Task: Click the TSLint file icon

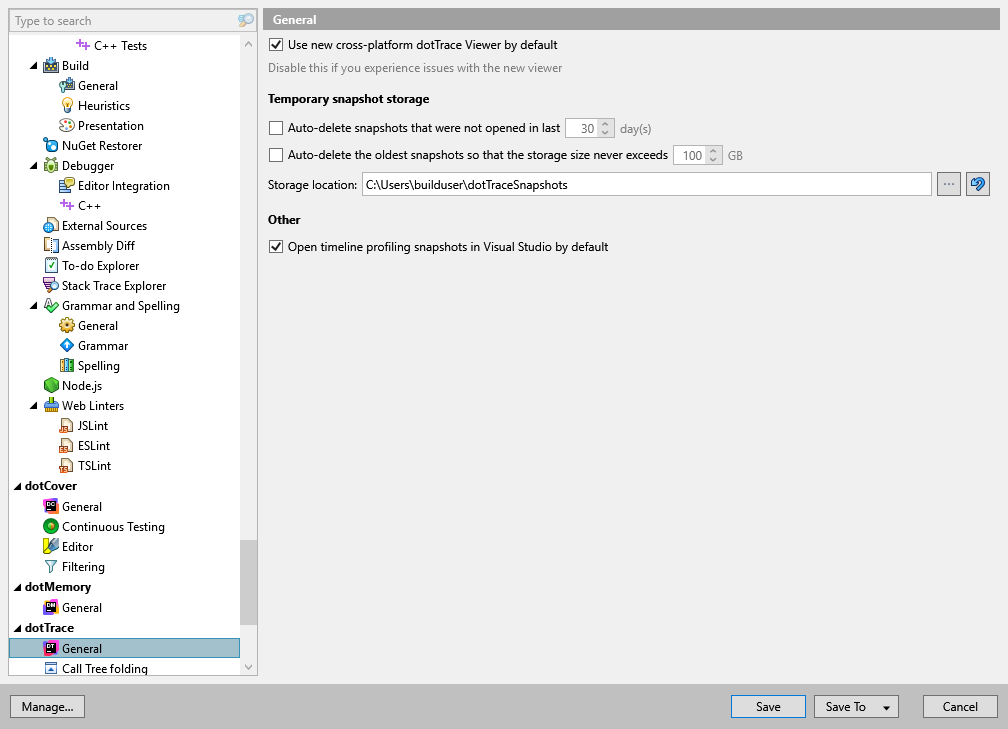Action: (66, 465)
